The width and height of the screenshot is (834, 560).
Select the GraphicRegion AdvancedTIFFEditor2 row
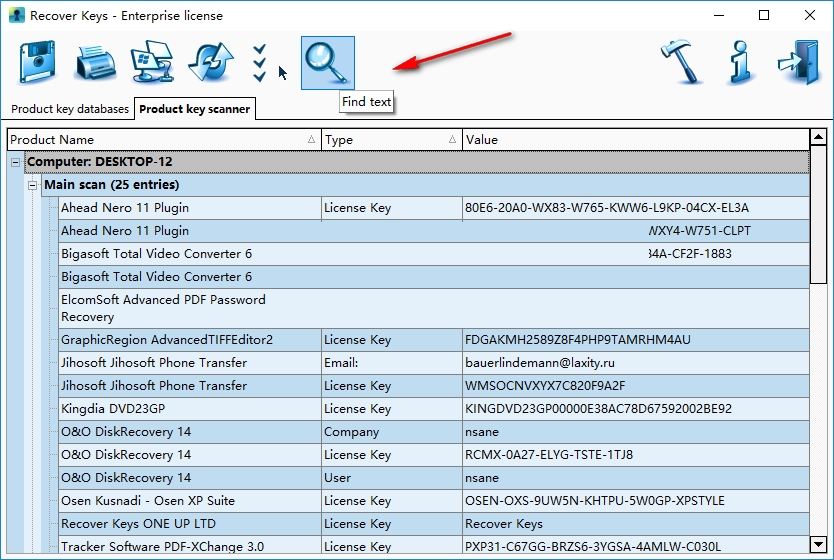pos(166,340)
